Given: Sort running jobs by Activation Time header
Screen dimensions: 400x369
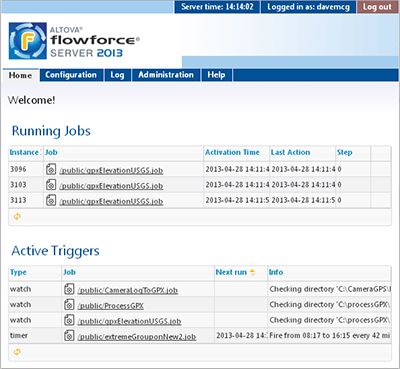Looking at the screenshot, I should 232,152.
